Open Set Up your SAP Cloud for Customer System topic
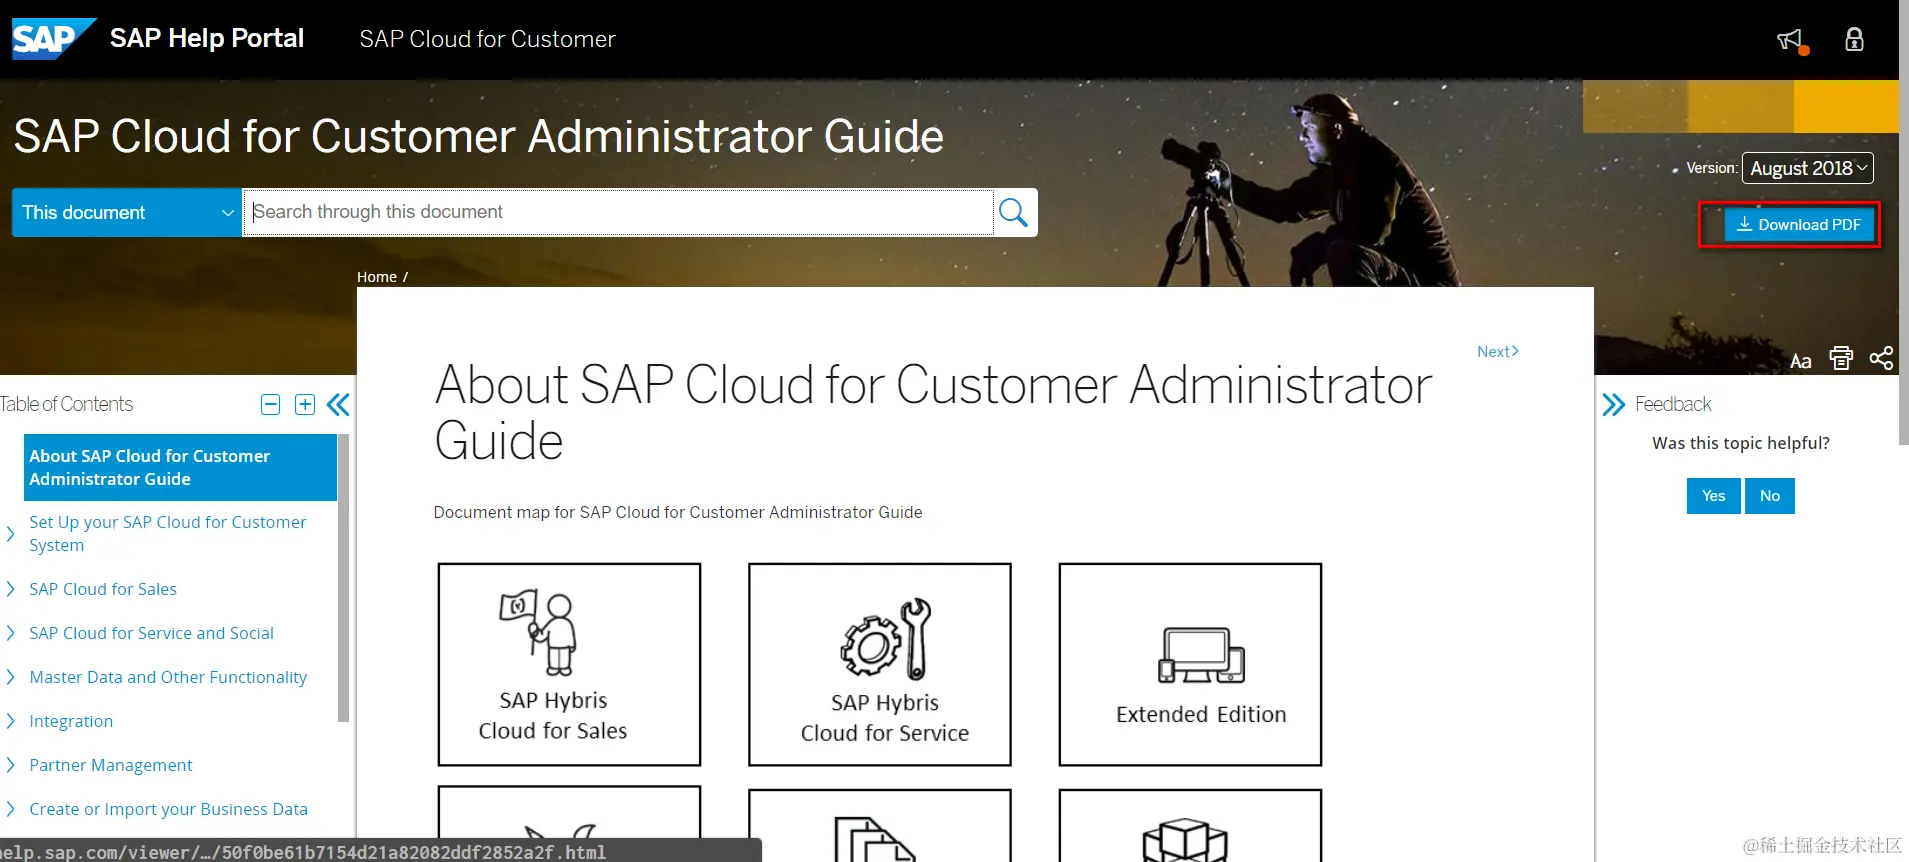Screen dimensions: 1909x862 168,534
